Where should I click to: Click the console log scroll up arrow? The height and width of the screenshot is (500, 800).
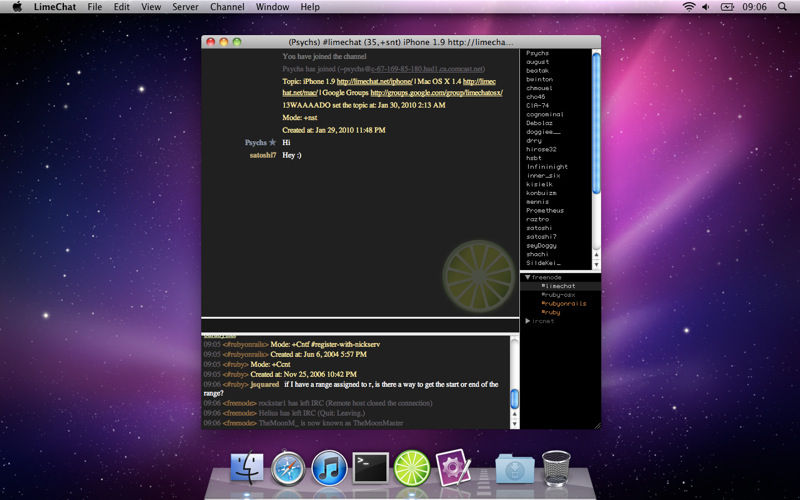514,414
